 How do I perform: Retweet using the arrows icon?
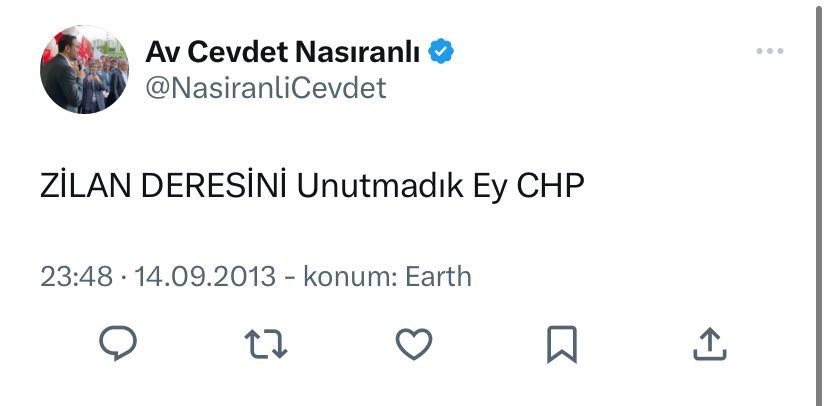266,344
